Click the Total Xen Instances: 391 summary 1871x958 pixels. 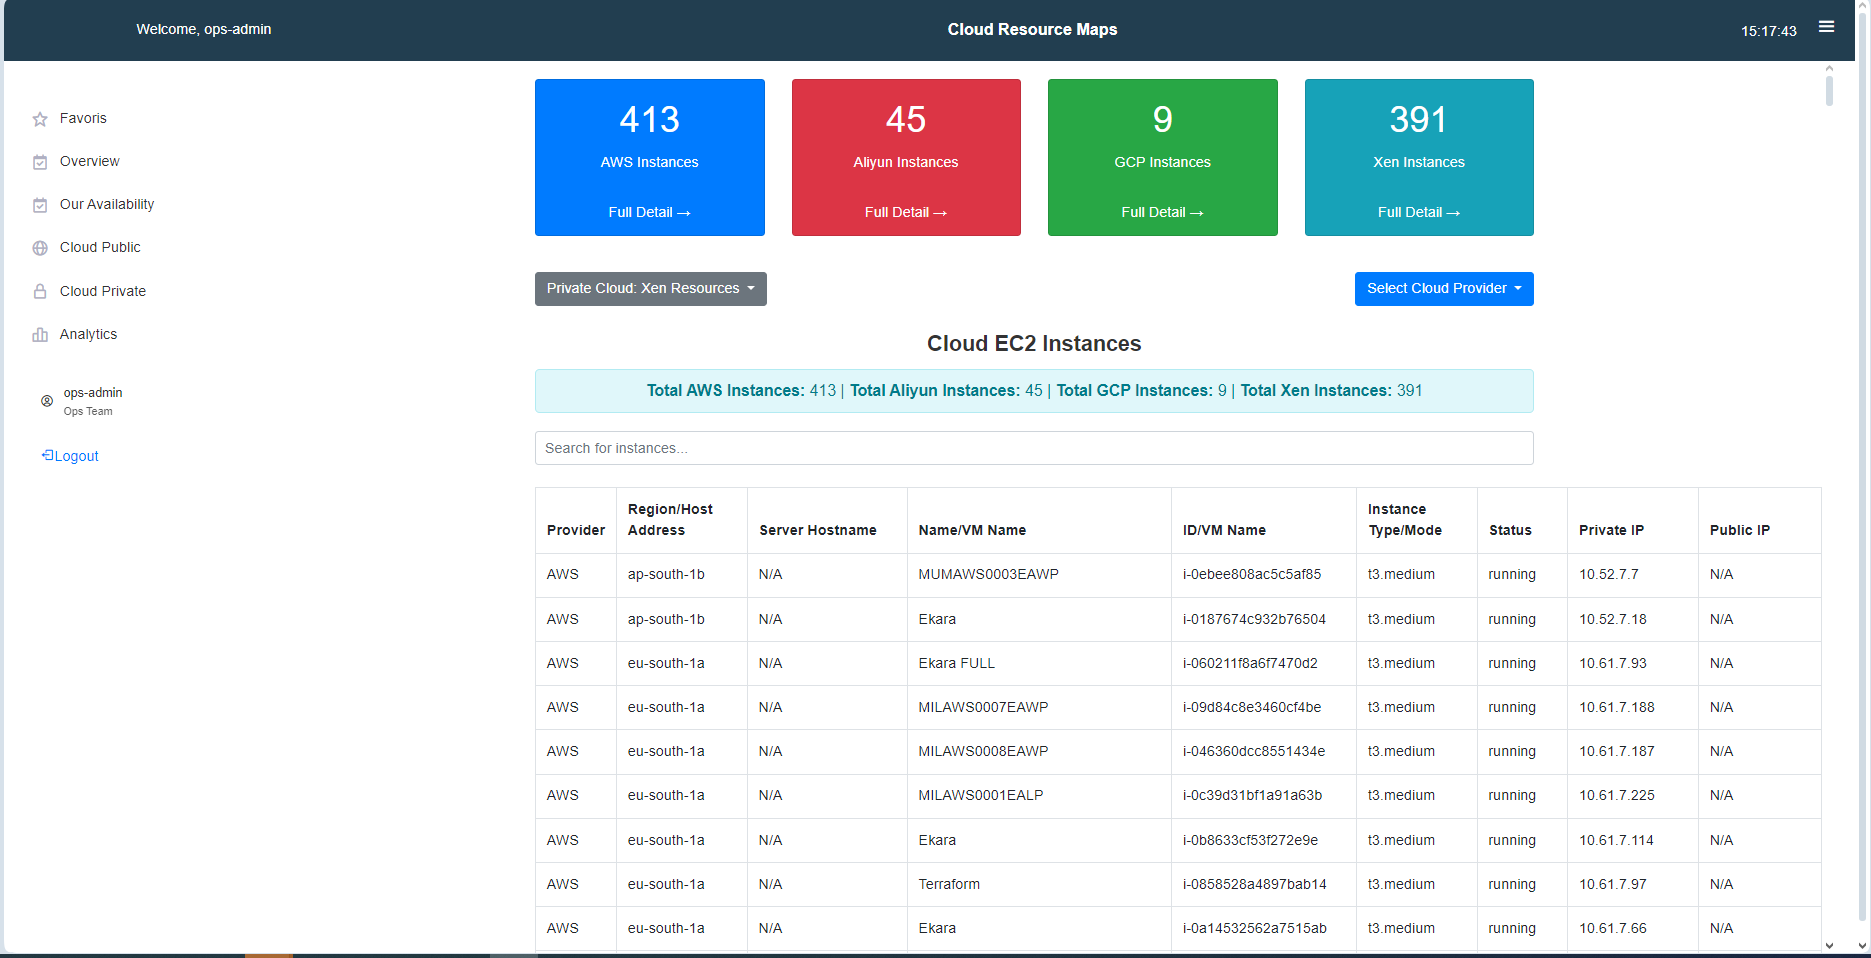[x=1331, y=390]
